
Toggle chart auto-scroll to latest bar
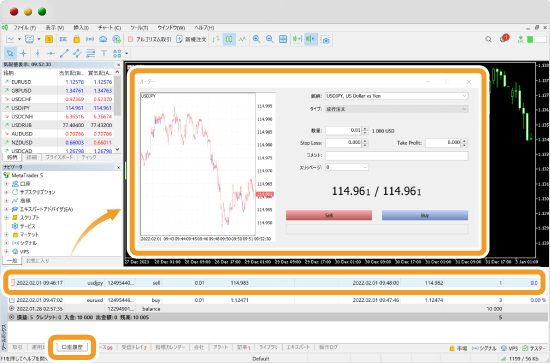(x=297, y=39)
